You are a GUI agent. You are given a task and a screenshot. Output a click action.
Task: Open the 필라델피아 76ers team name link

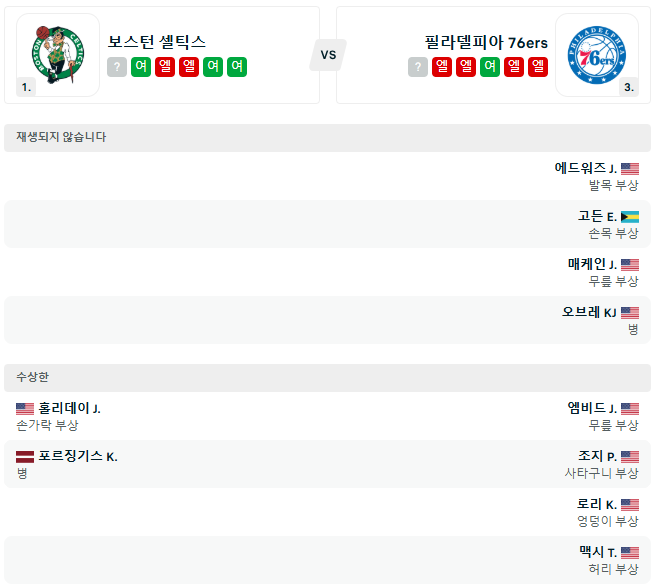486,42
